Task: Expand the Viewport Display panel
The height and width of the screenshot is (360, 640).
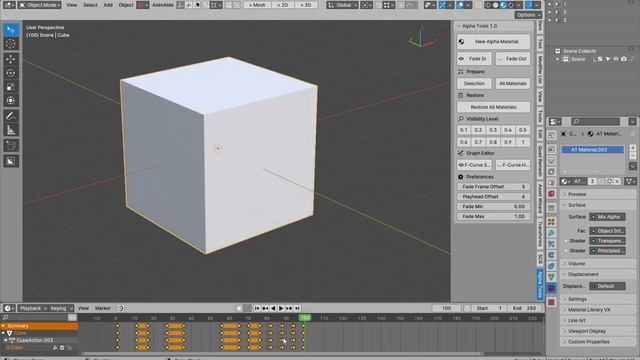Action: [598, 331]
